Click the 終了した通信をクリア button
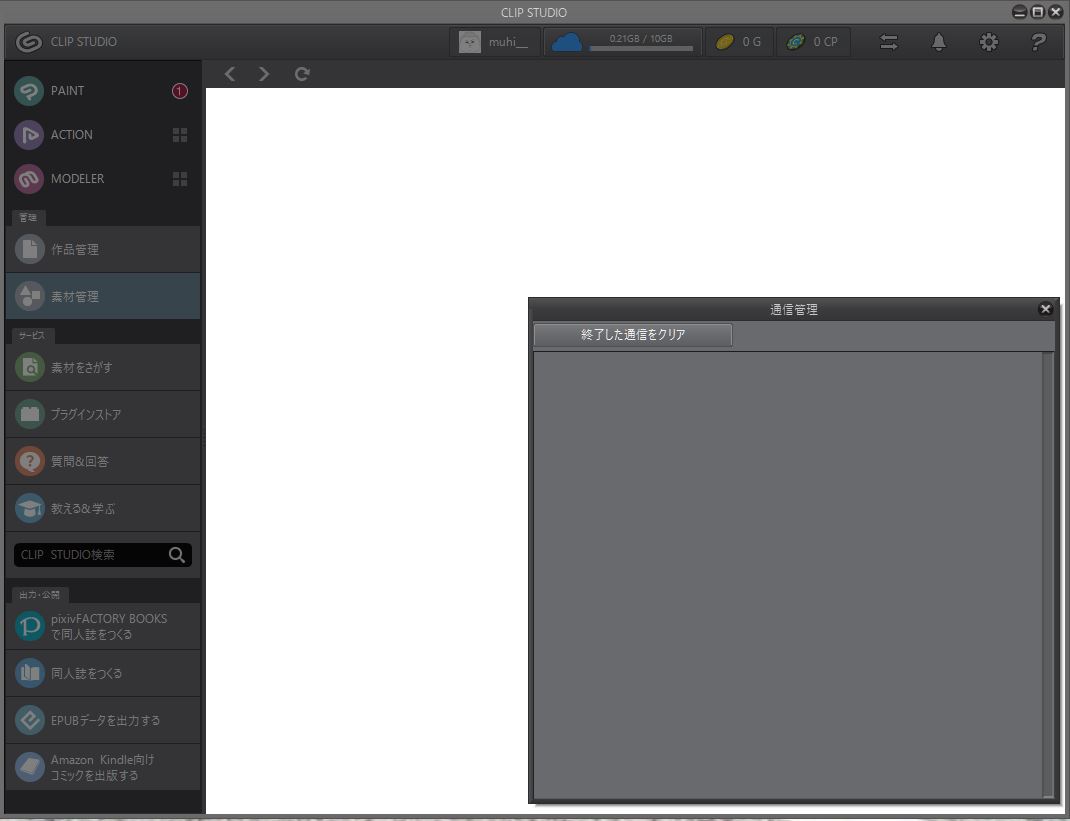The height and width of the screenshot is (821, 1070). coord(633,335)
